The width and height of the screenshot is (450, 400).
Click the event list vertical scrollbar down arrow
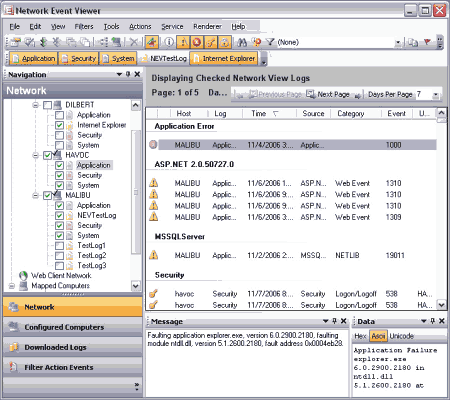[x=441, y=305]
